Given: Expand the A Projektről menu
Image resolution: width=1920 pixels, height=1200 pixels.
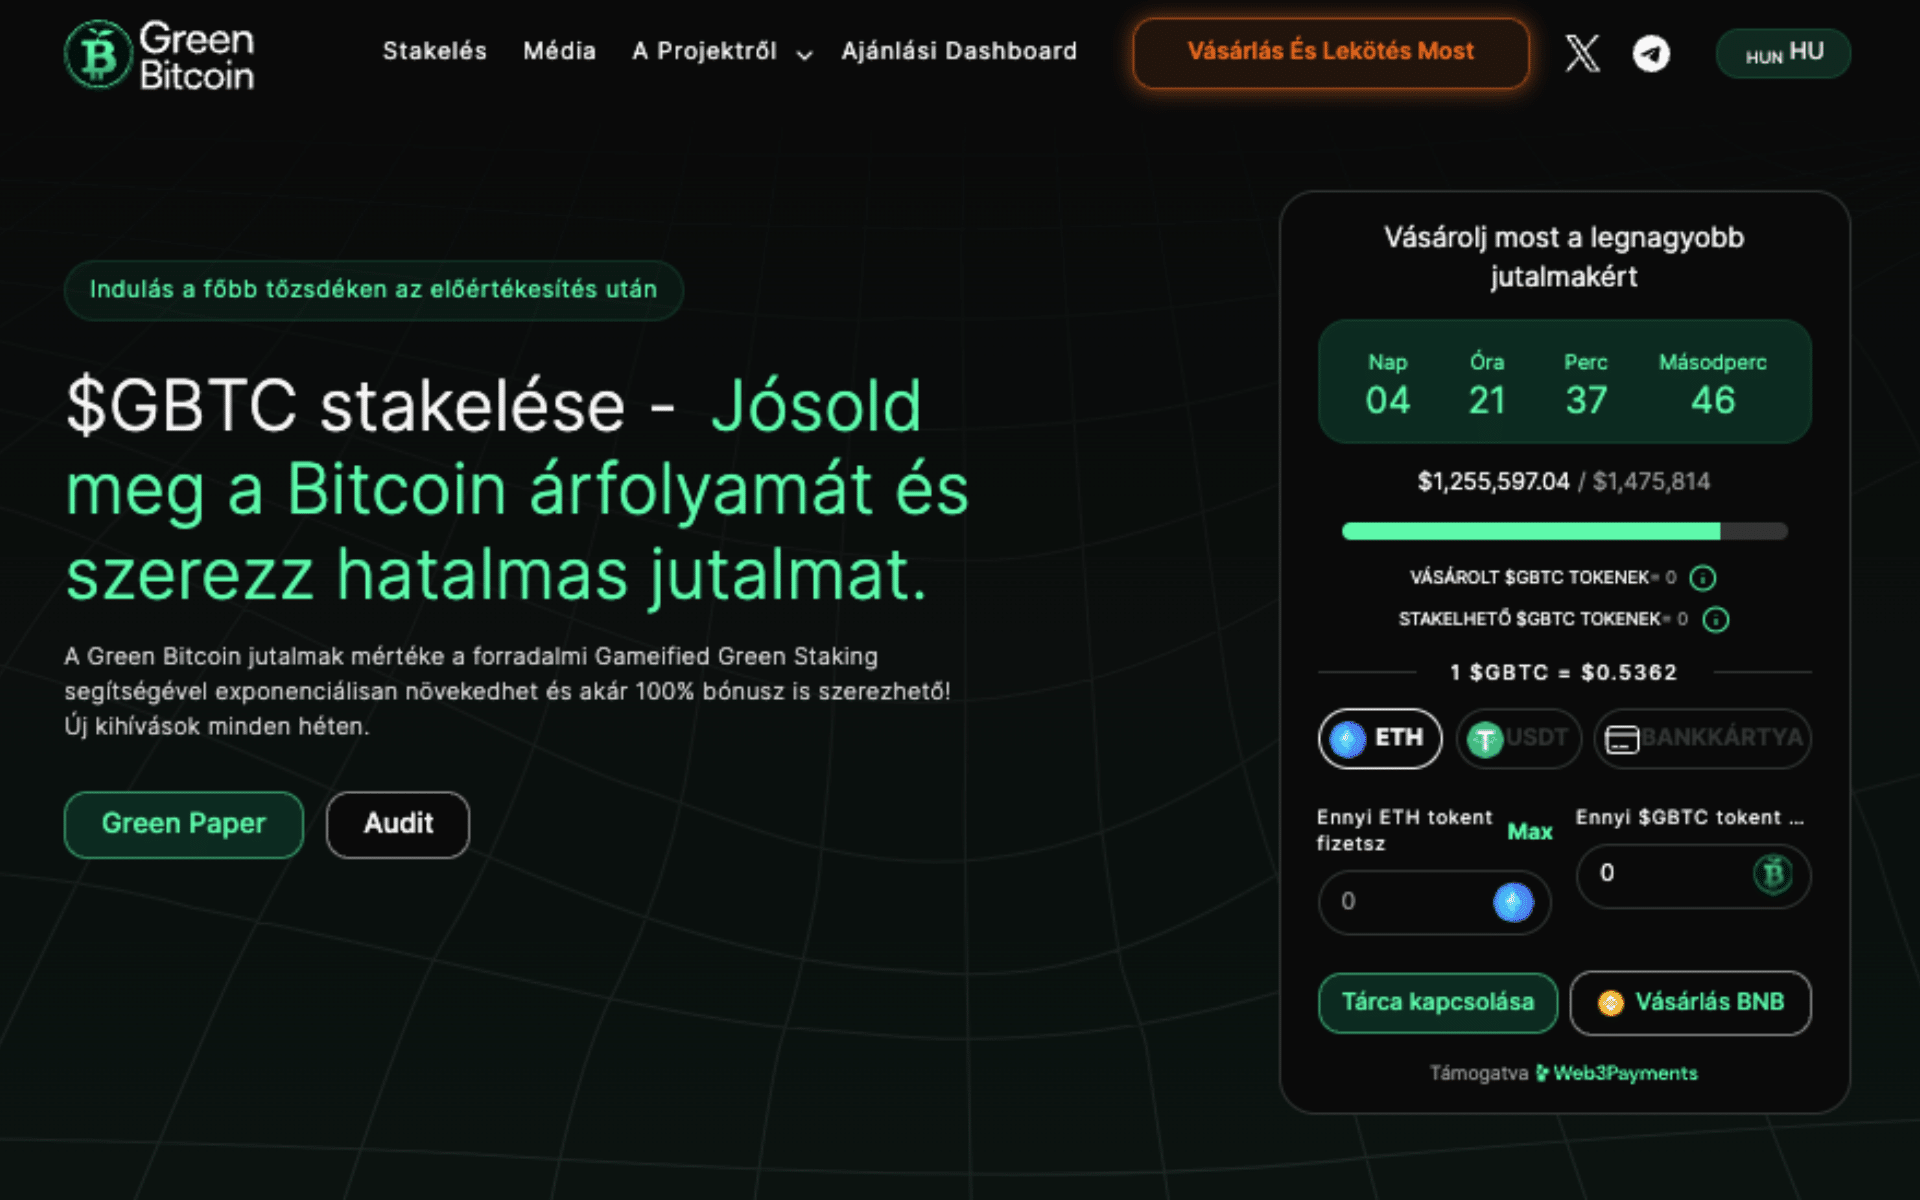Looking at the screenshot, I should [719, 53].
